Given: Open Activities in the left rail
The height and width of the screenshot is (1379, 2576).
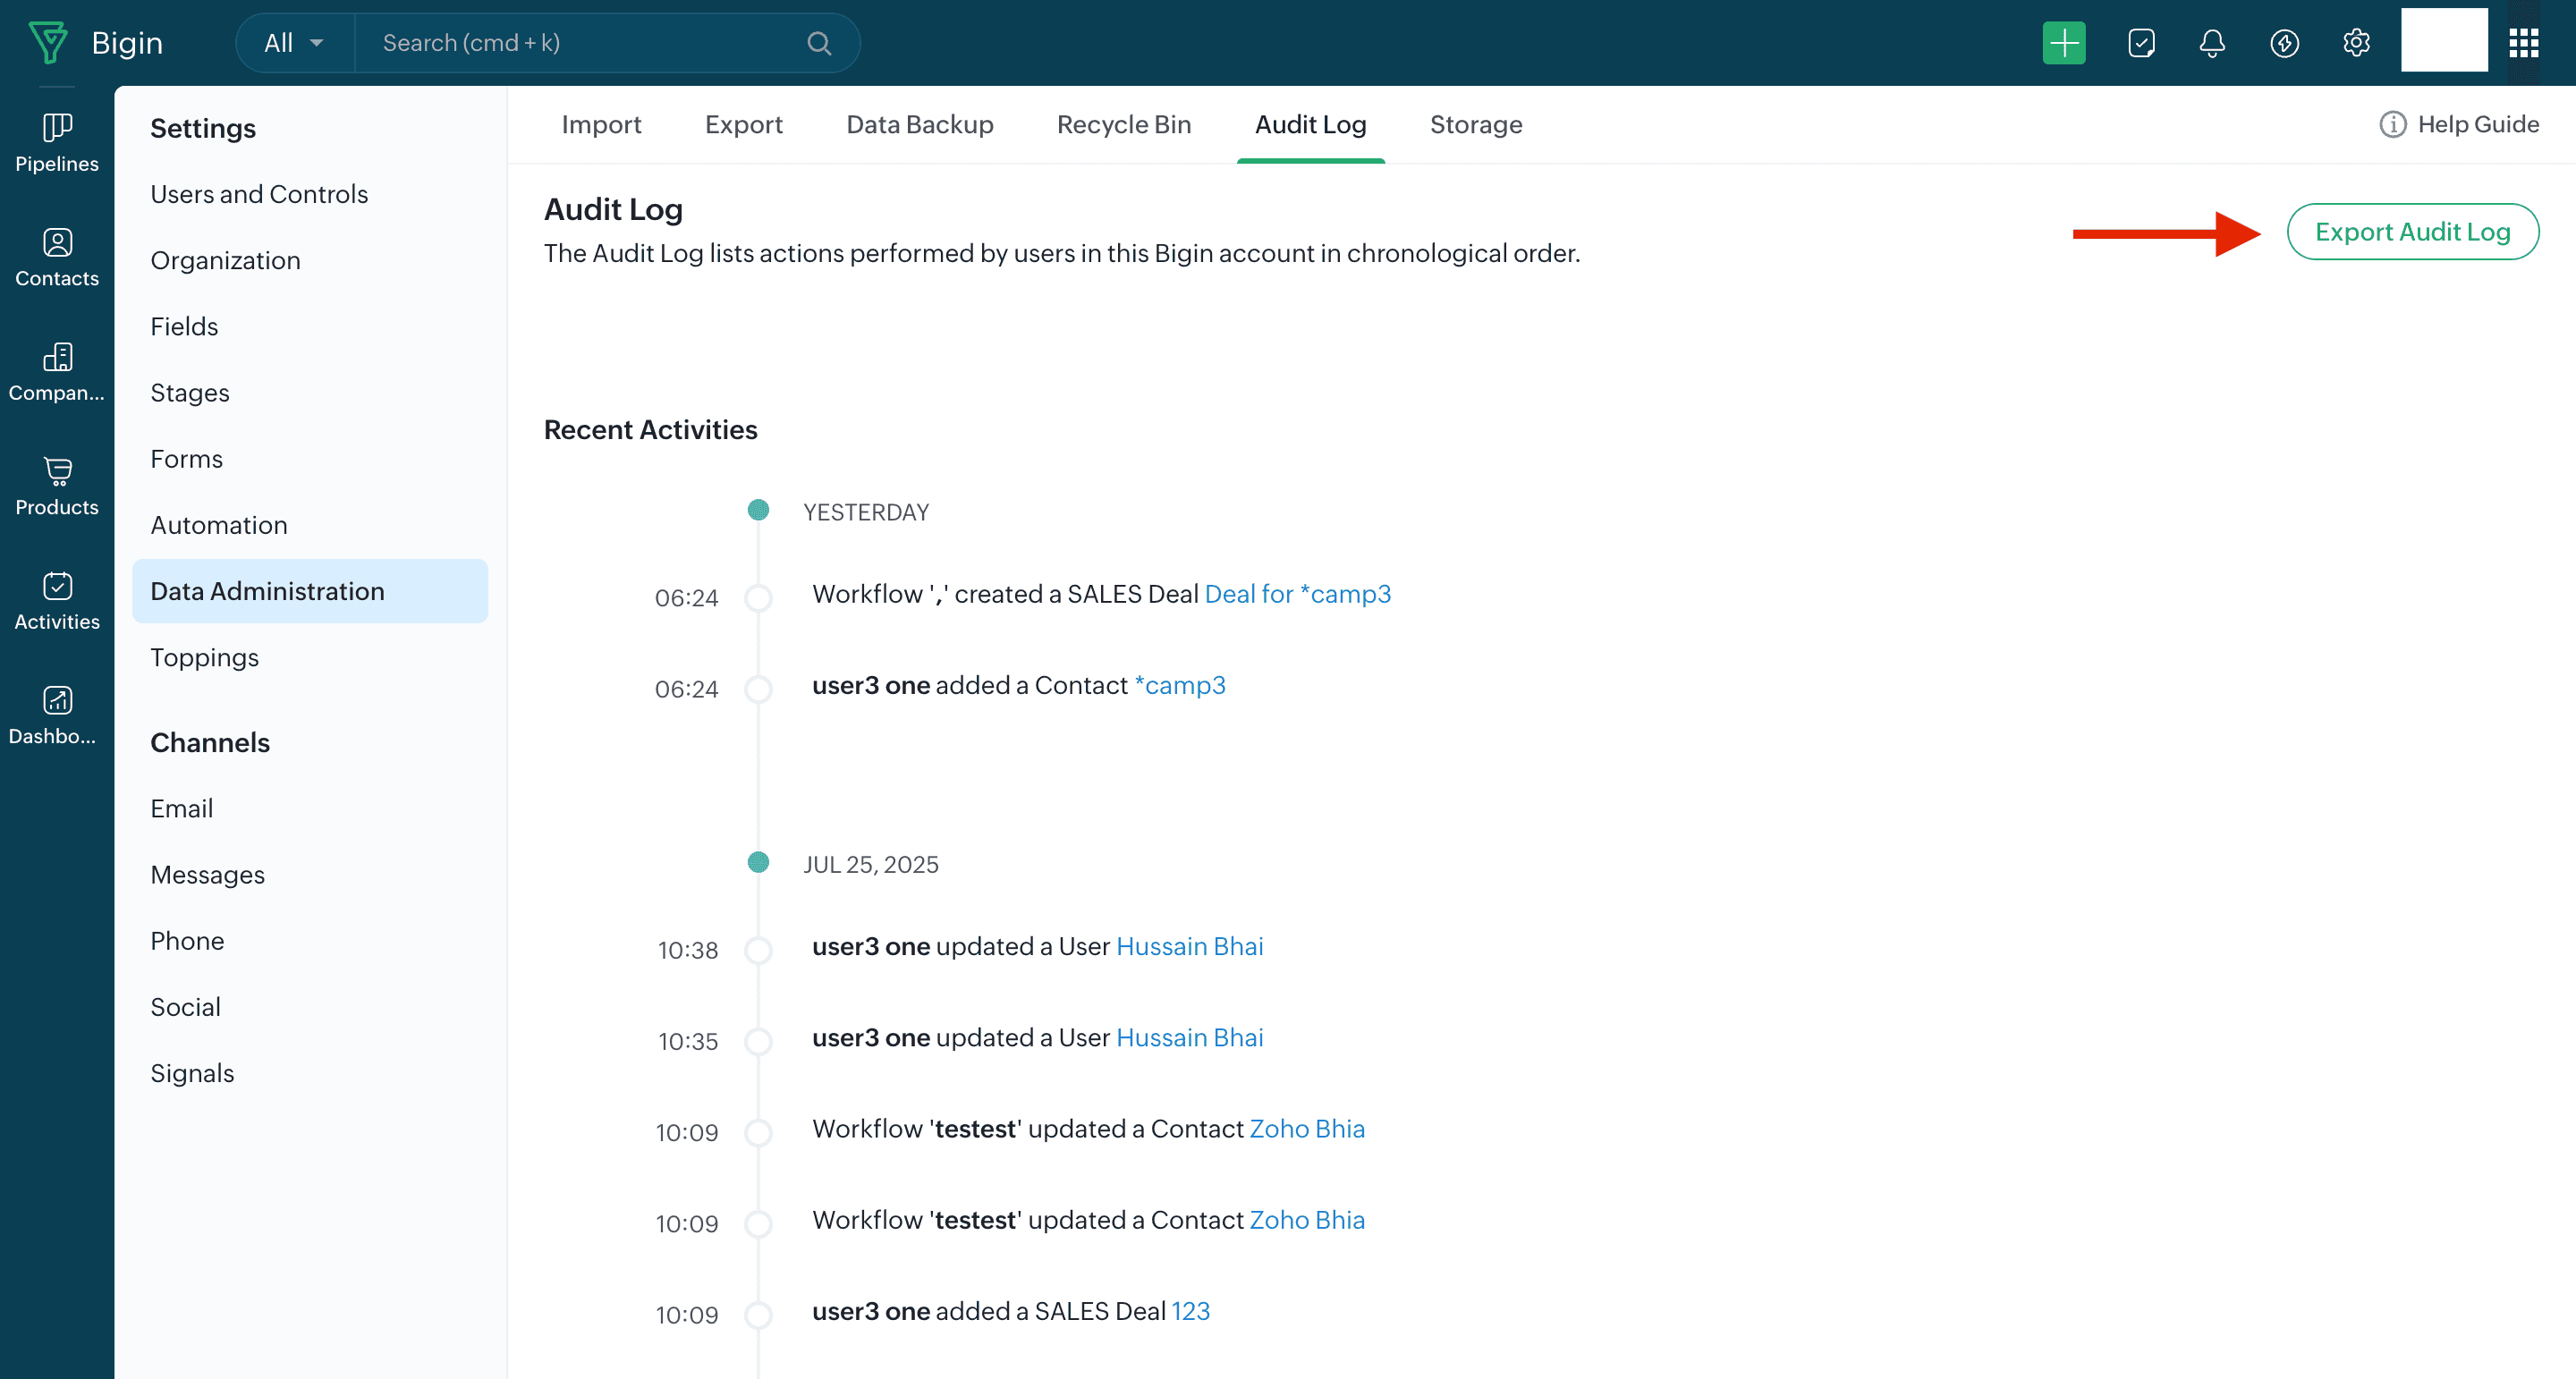Looking at the screenshot, I should (x=57, y=586).
